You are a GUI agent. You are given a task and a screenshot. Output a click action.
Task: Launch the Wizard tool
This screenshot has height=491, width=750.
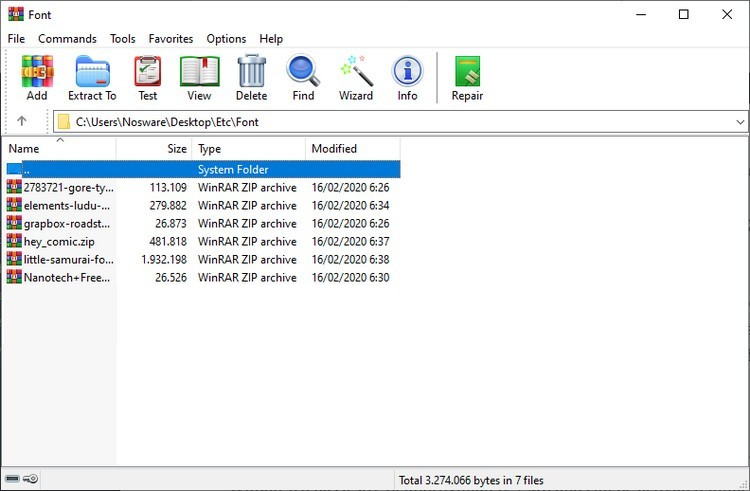355,78
